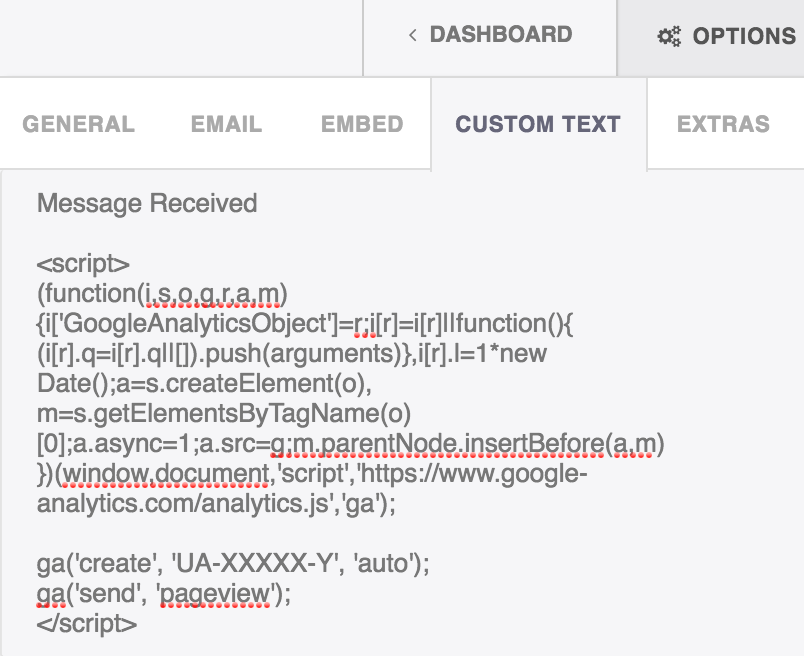Image resolution: width=804 pixels, height=656 pixels.
Task: Click the 'analytics.com/analytics.js' line
Action: tap(216, 504)
